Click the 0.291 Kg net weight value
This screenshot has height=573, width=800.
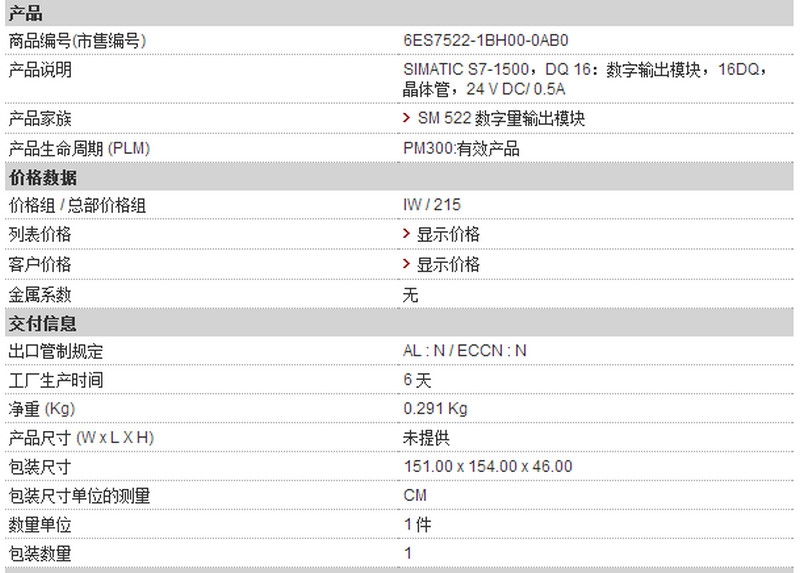[435, 409]
